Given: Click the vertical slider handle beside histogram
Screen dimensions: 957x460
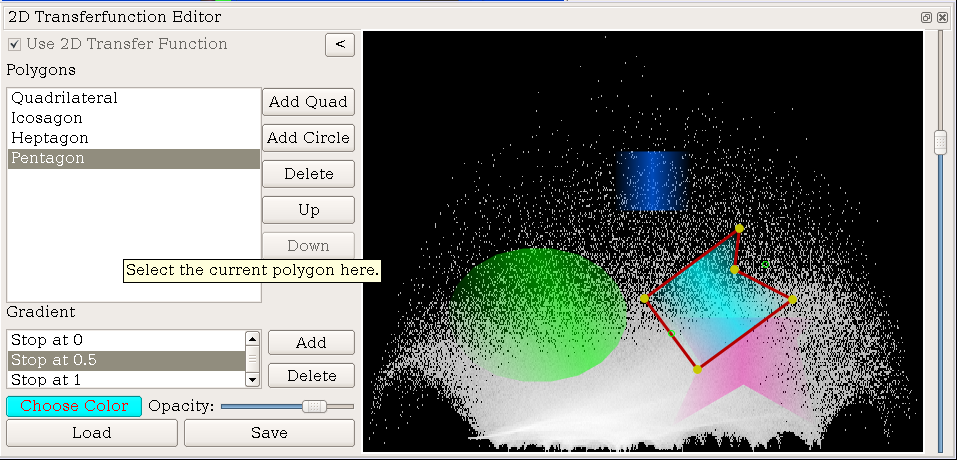Looking at the screenshot, I should click(941, 143).
